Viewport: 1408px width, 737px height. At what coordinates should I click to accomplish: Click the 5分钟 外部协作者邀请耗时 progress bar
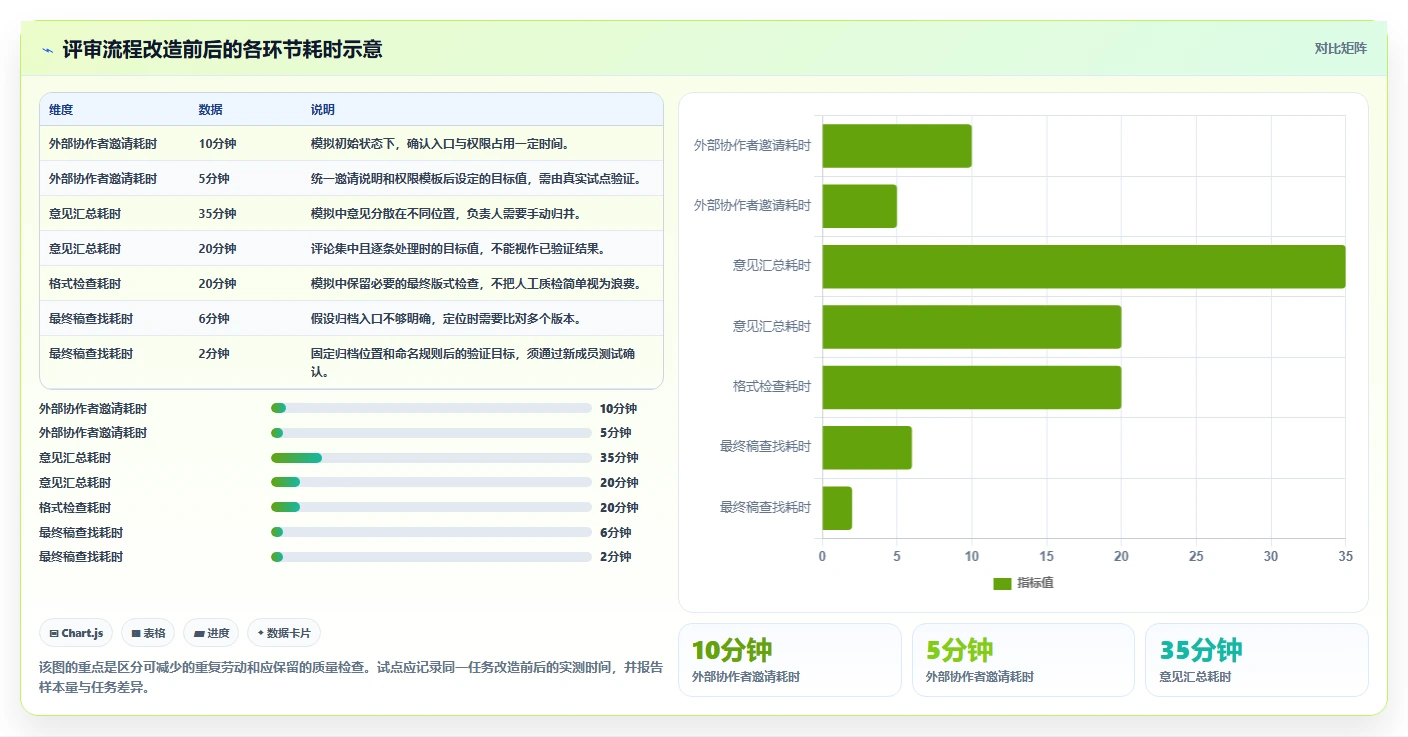pos(431,433)
